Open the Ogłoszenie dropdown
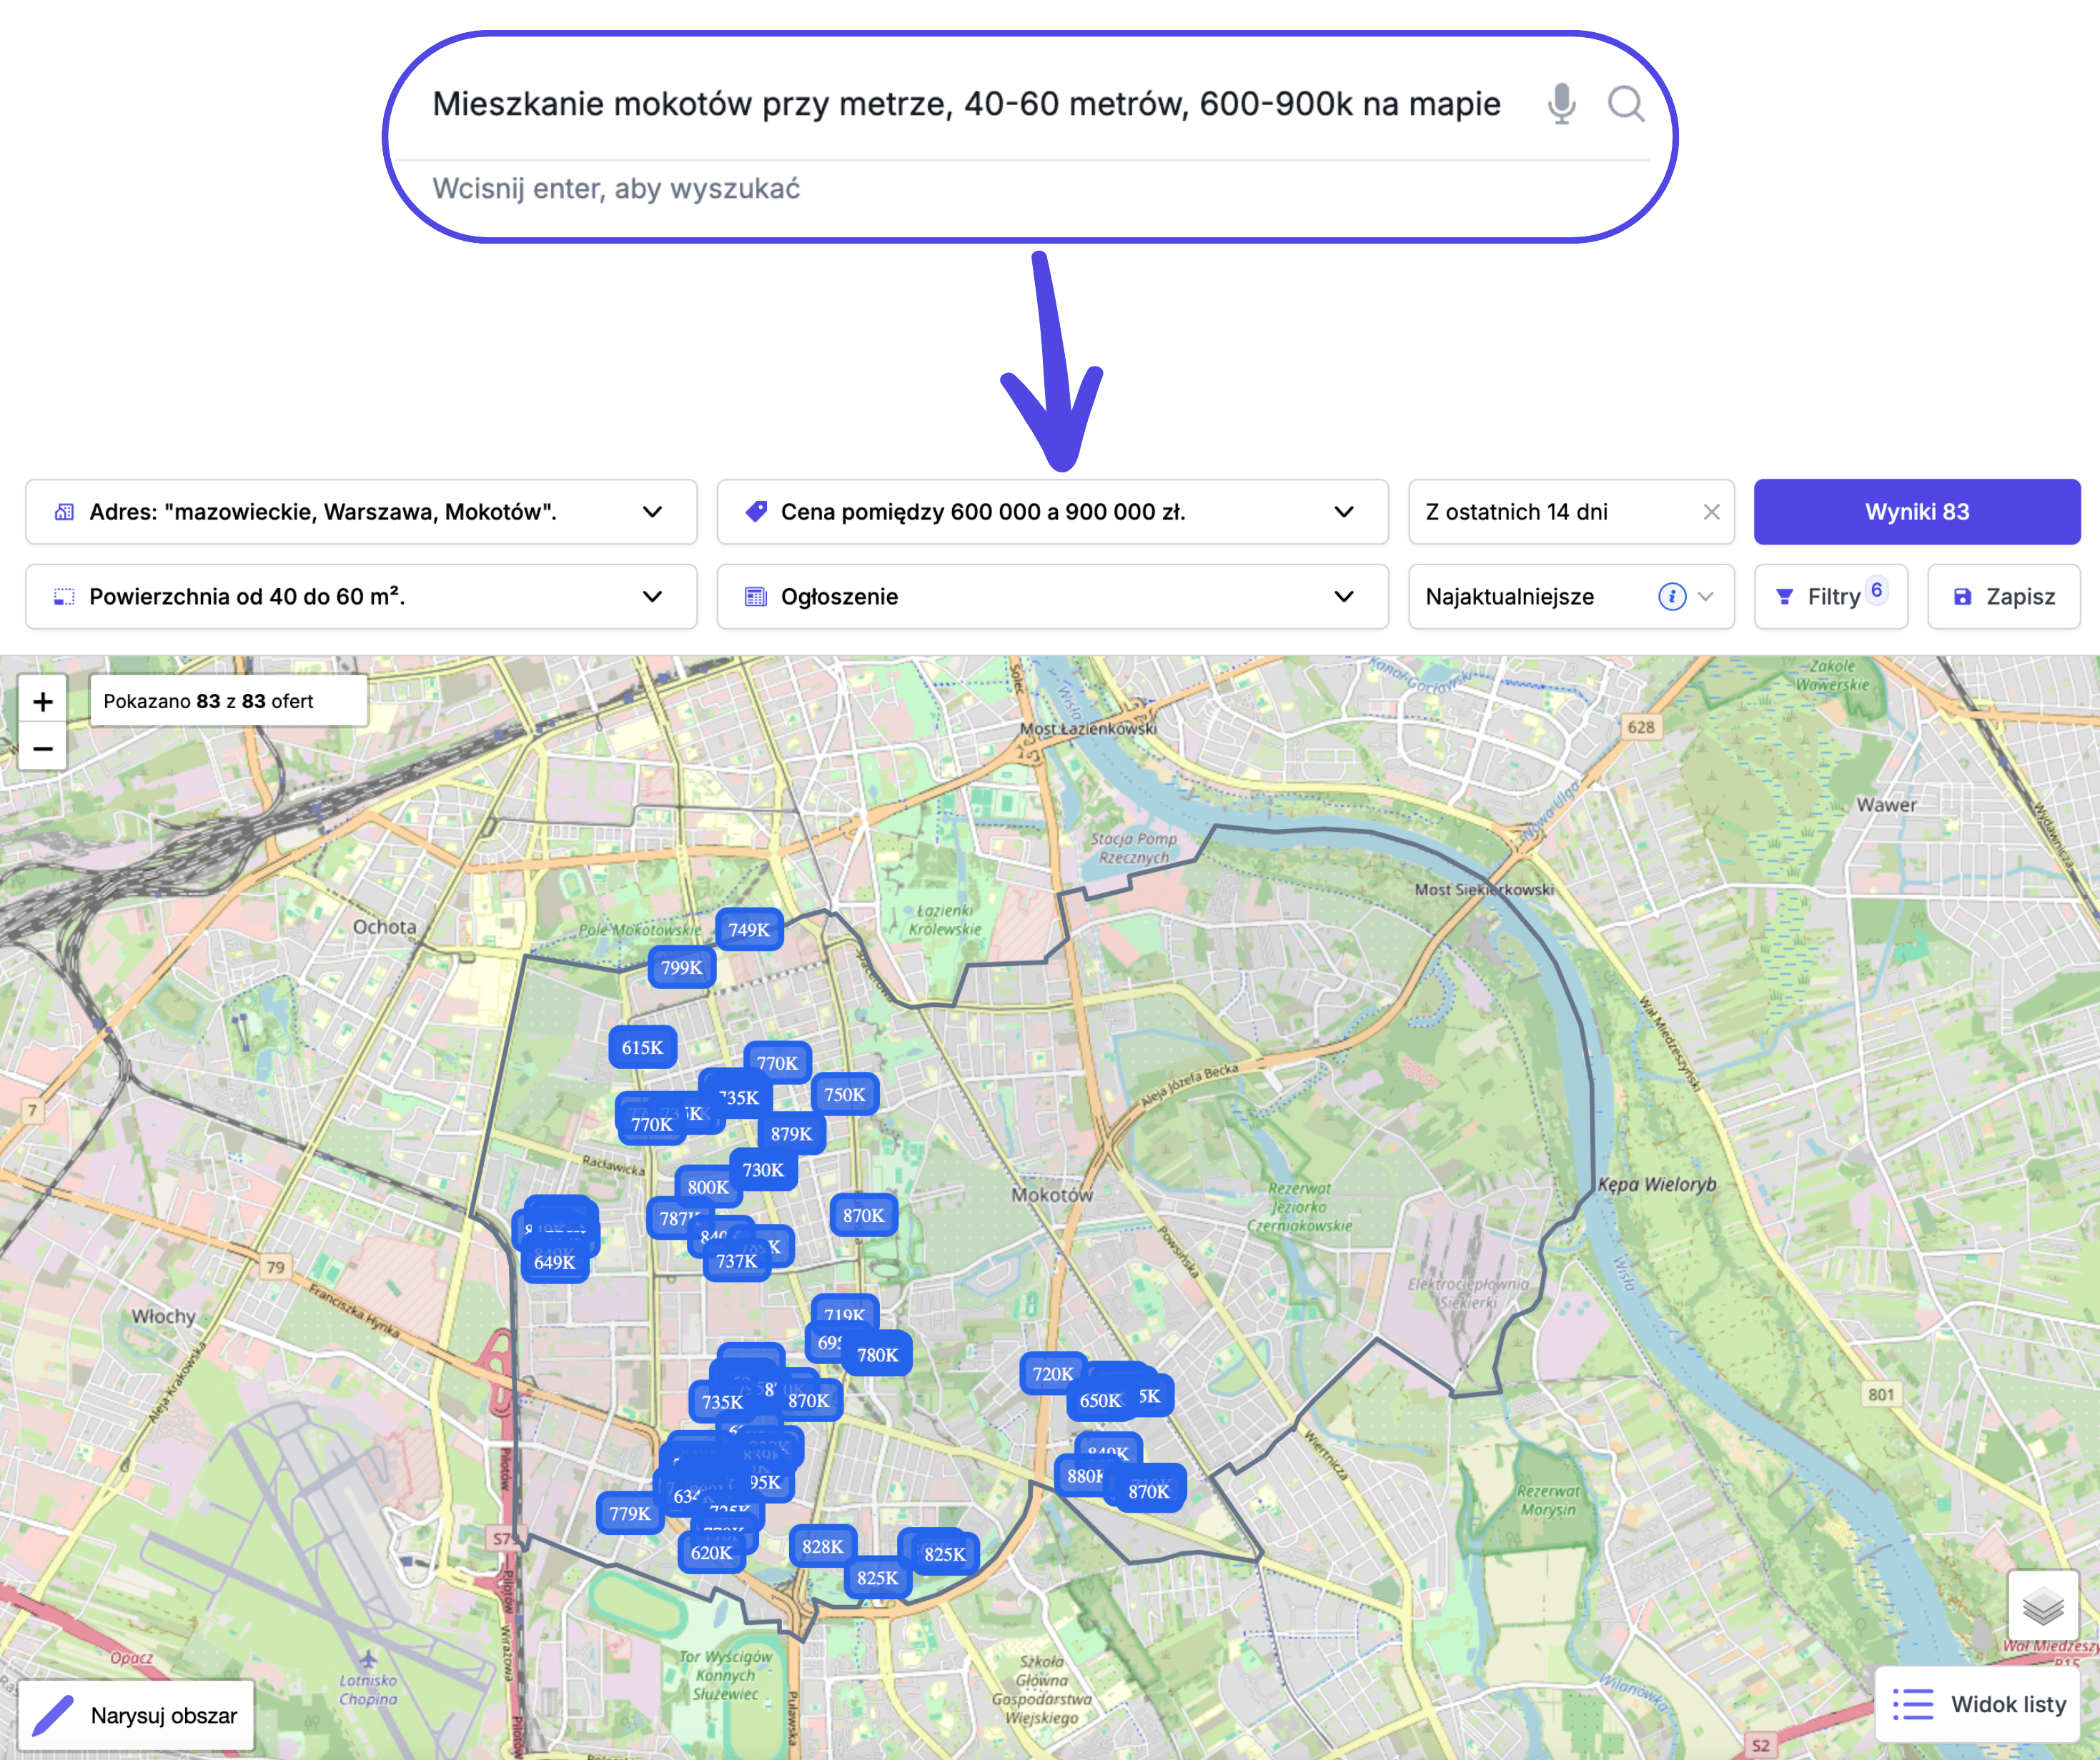Screen dimensions: 2100x1760 click(x=1344, y=596)
